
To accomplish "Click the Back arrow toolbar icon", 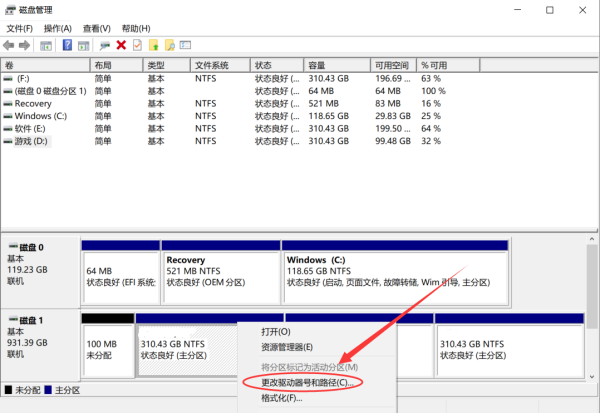I will (10, 45).
